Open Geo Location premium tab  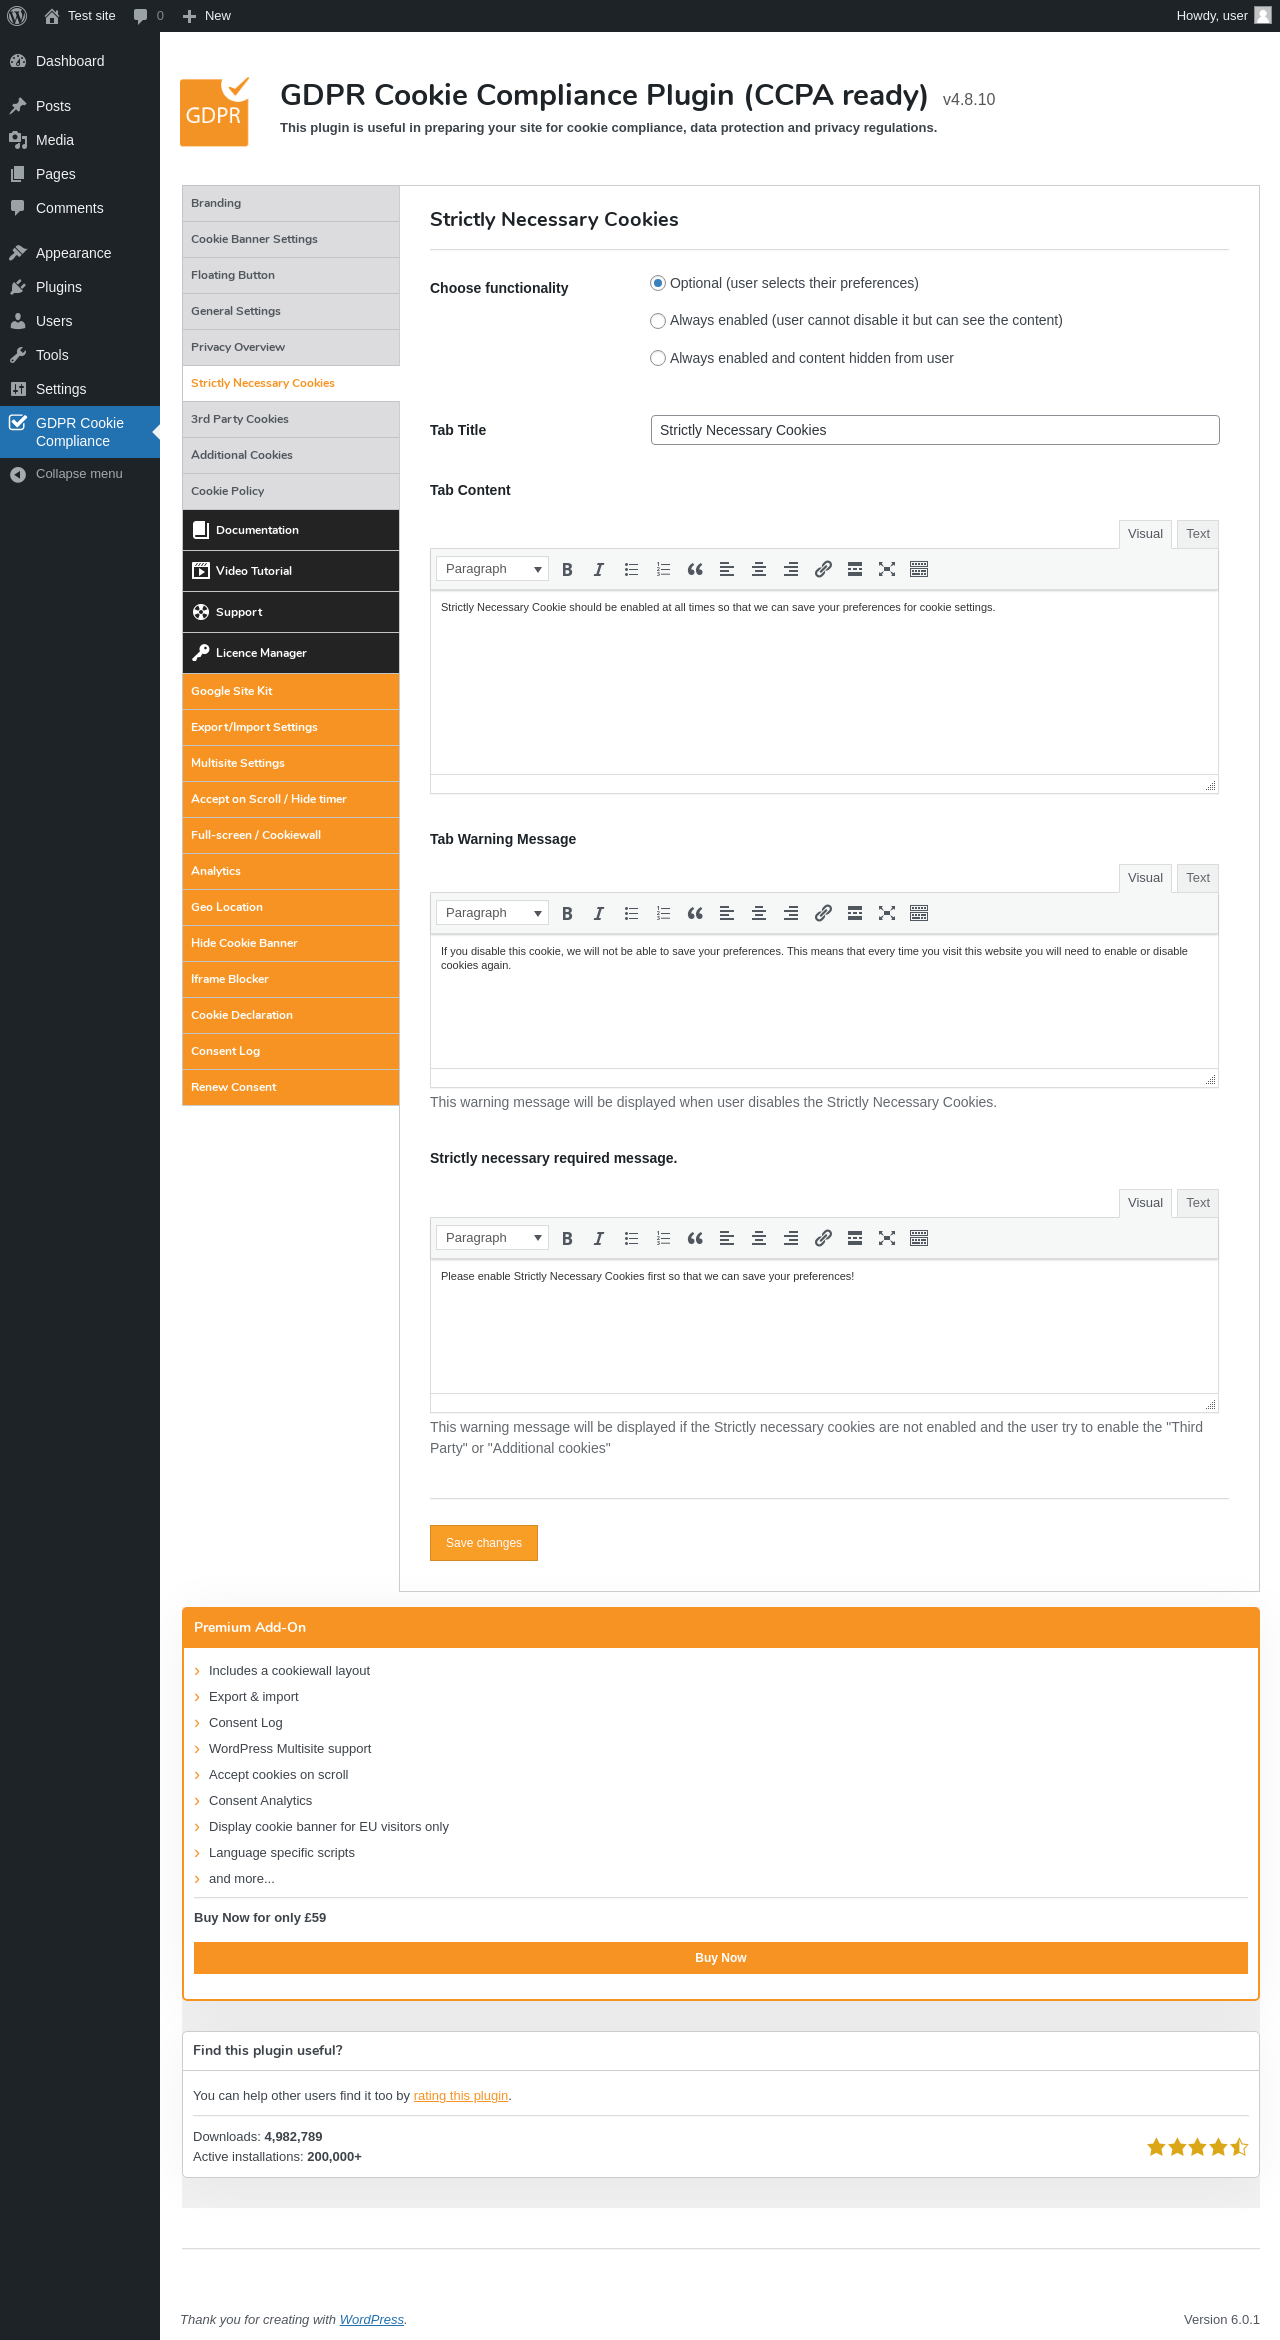[291, 907]
